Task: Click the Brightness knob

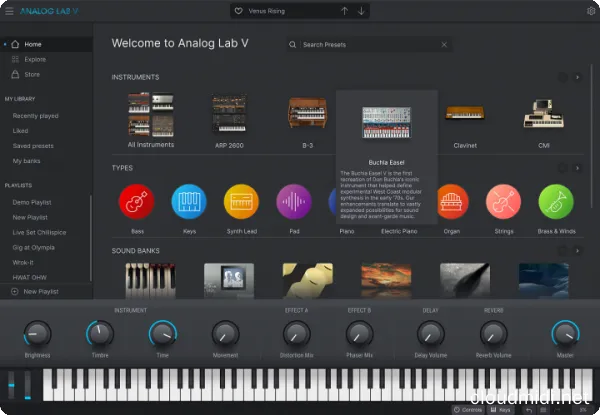Action: [37, 334]
